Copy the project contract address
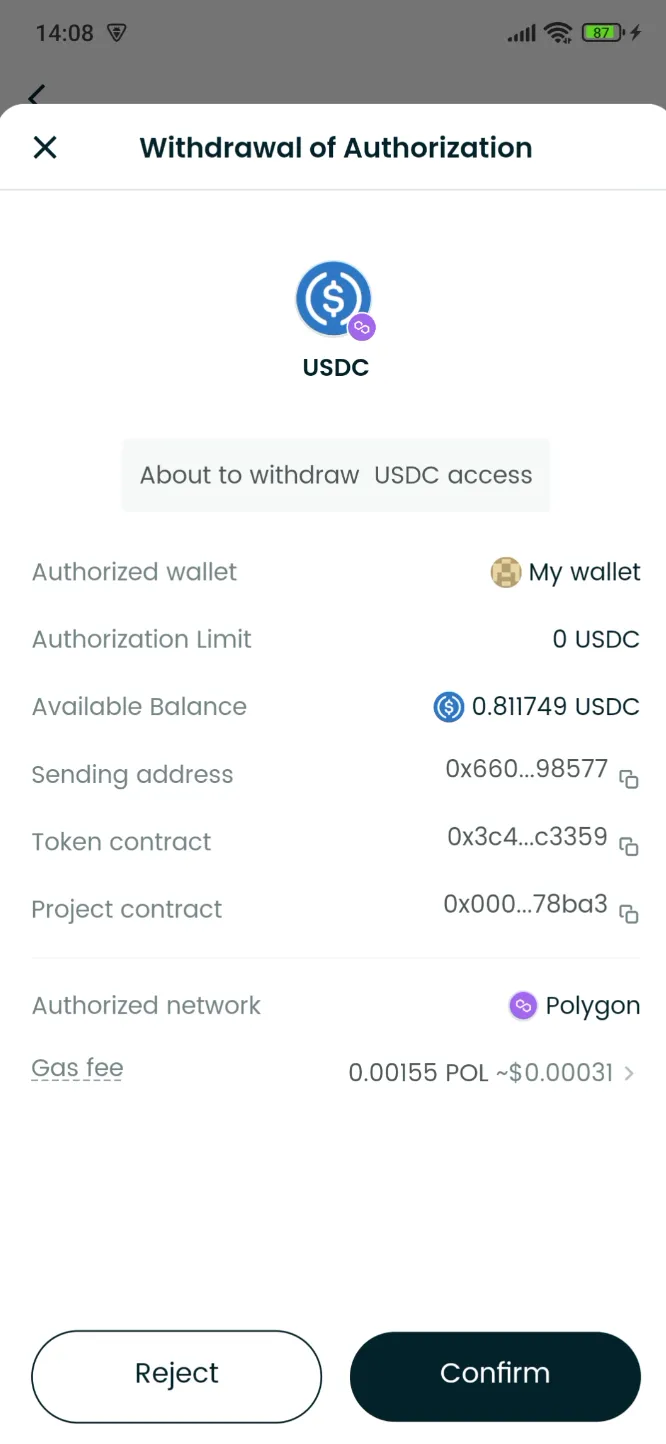The width and height of the screenshot is (666, 1444). (629, 915)
